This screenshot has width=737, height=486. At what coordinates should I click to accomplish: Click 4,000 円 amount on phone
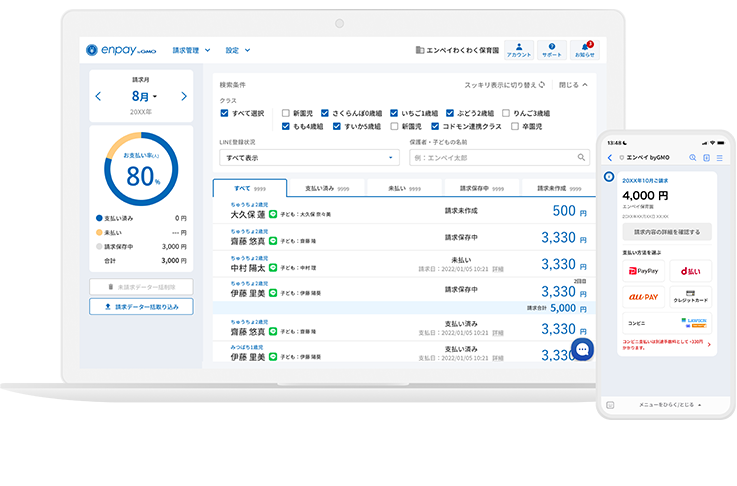point(645,195)
